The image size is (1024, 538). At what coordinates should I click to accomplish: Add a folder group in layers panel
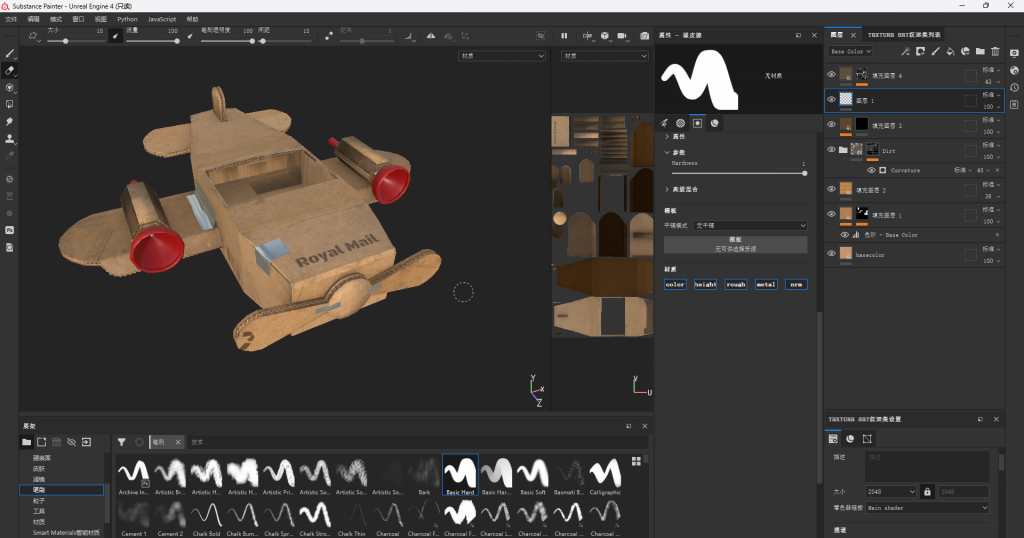[x=980, y=51]
